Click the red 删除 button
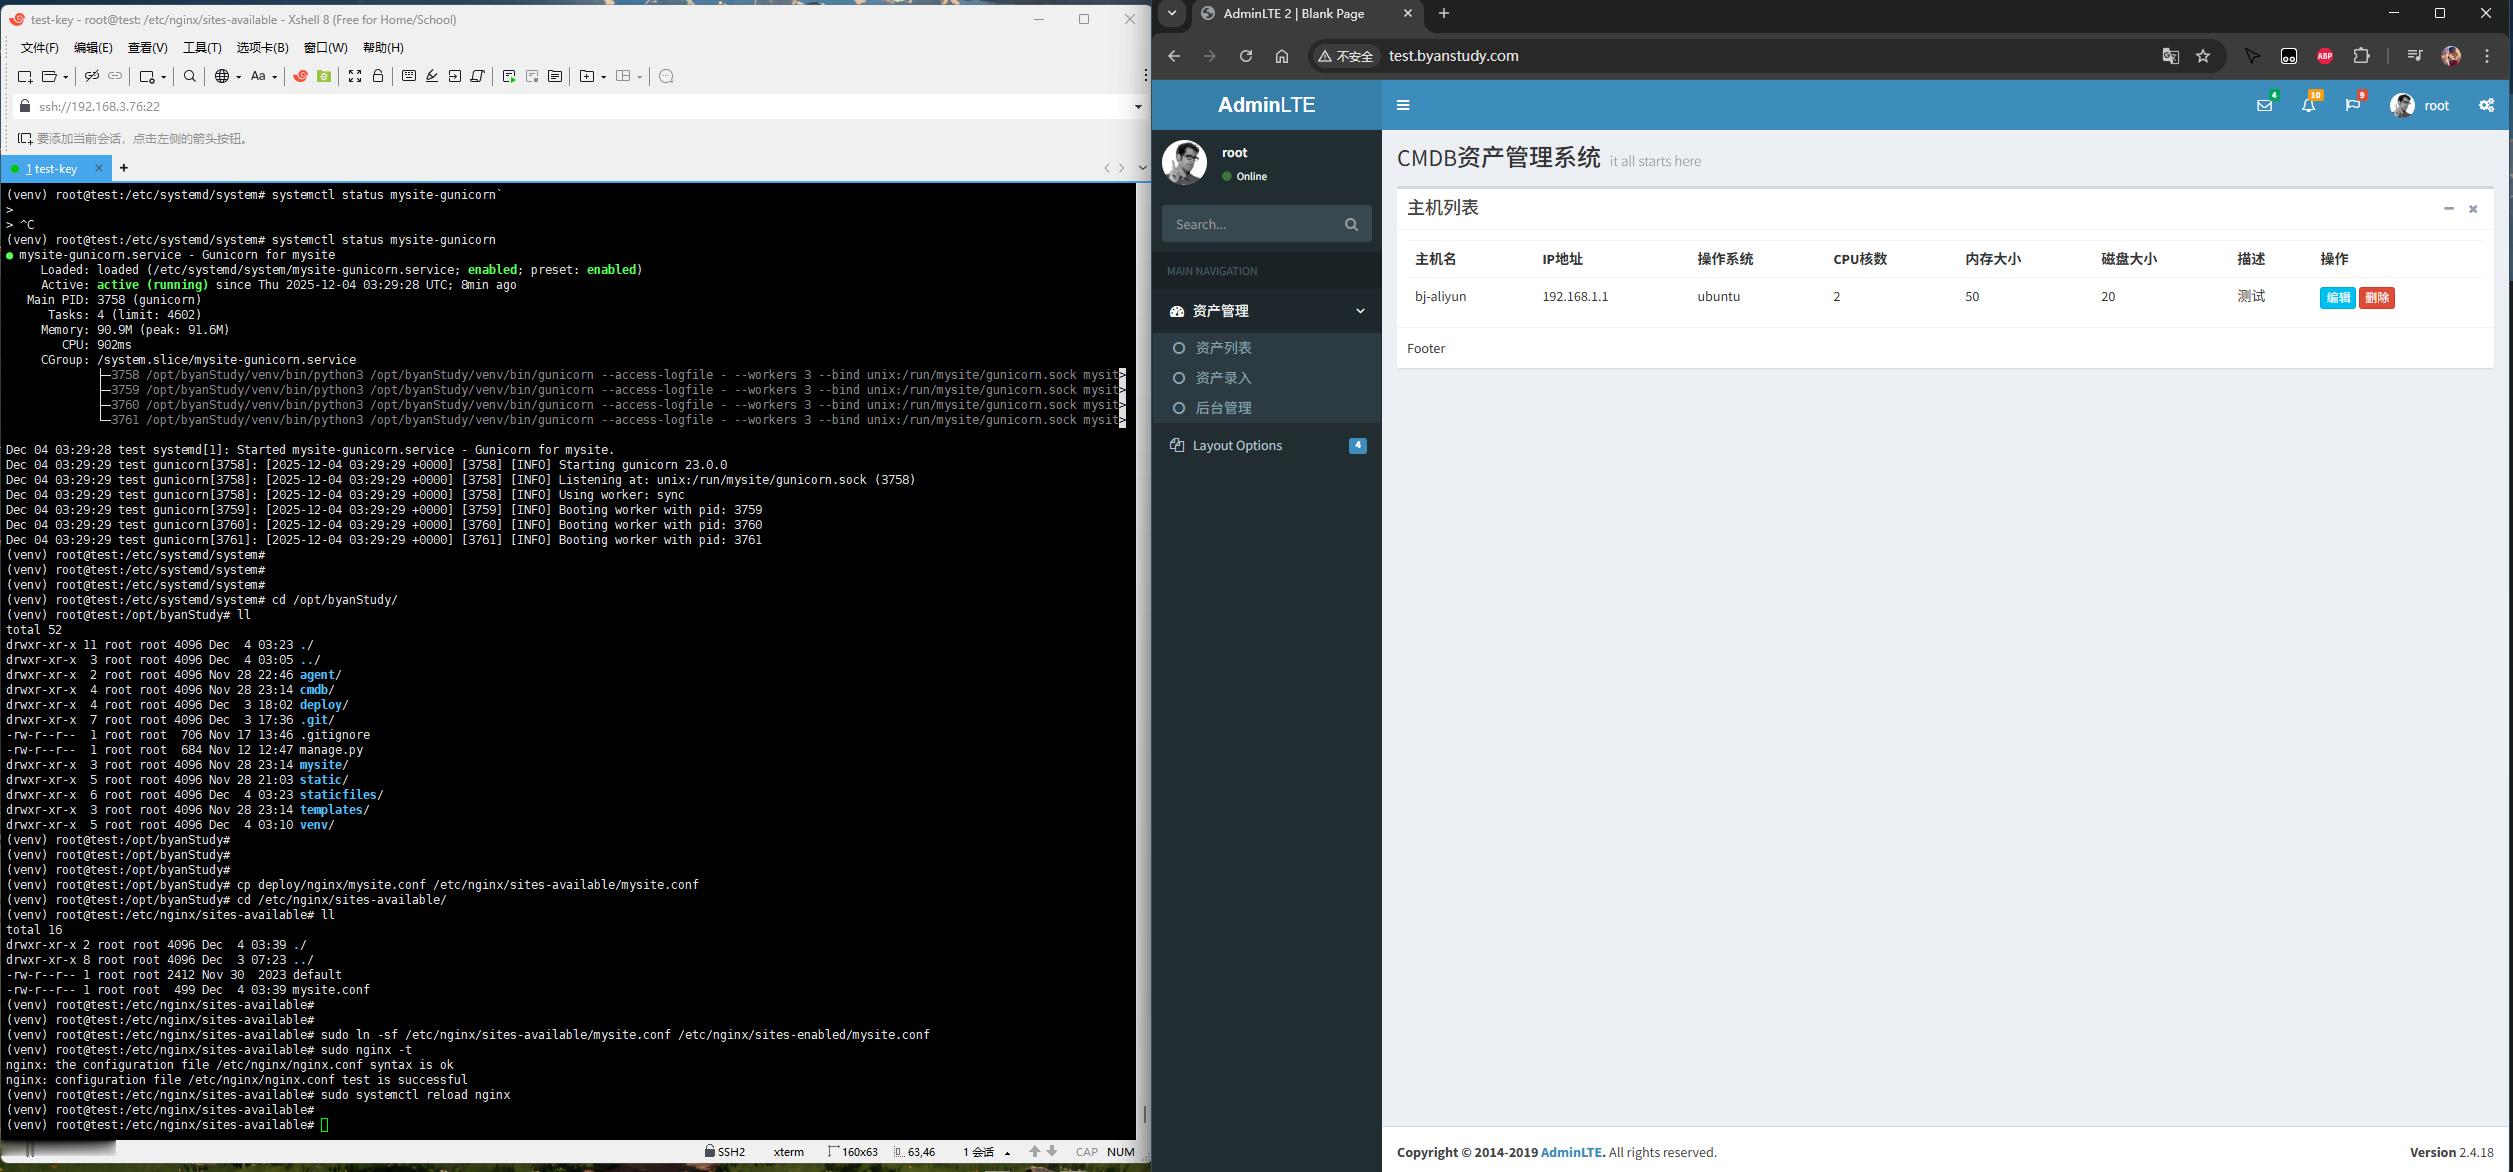The width and height of the screenshot is (2513, 1172). (x=2376, y=297)
